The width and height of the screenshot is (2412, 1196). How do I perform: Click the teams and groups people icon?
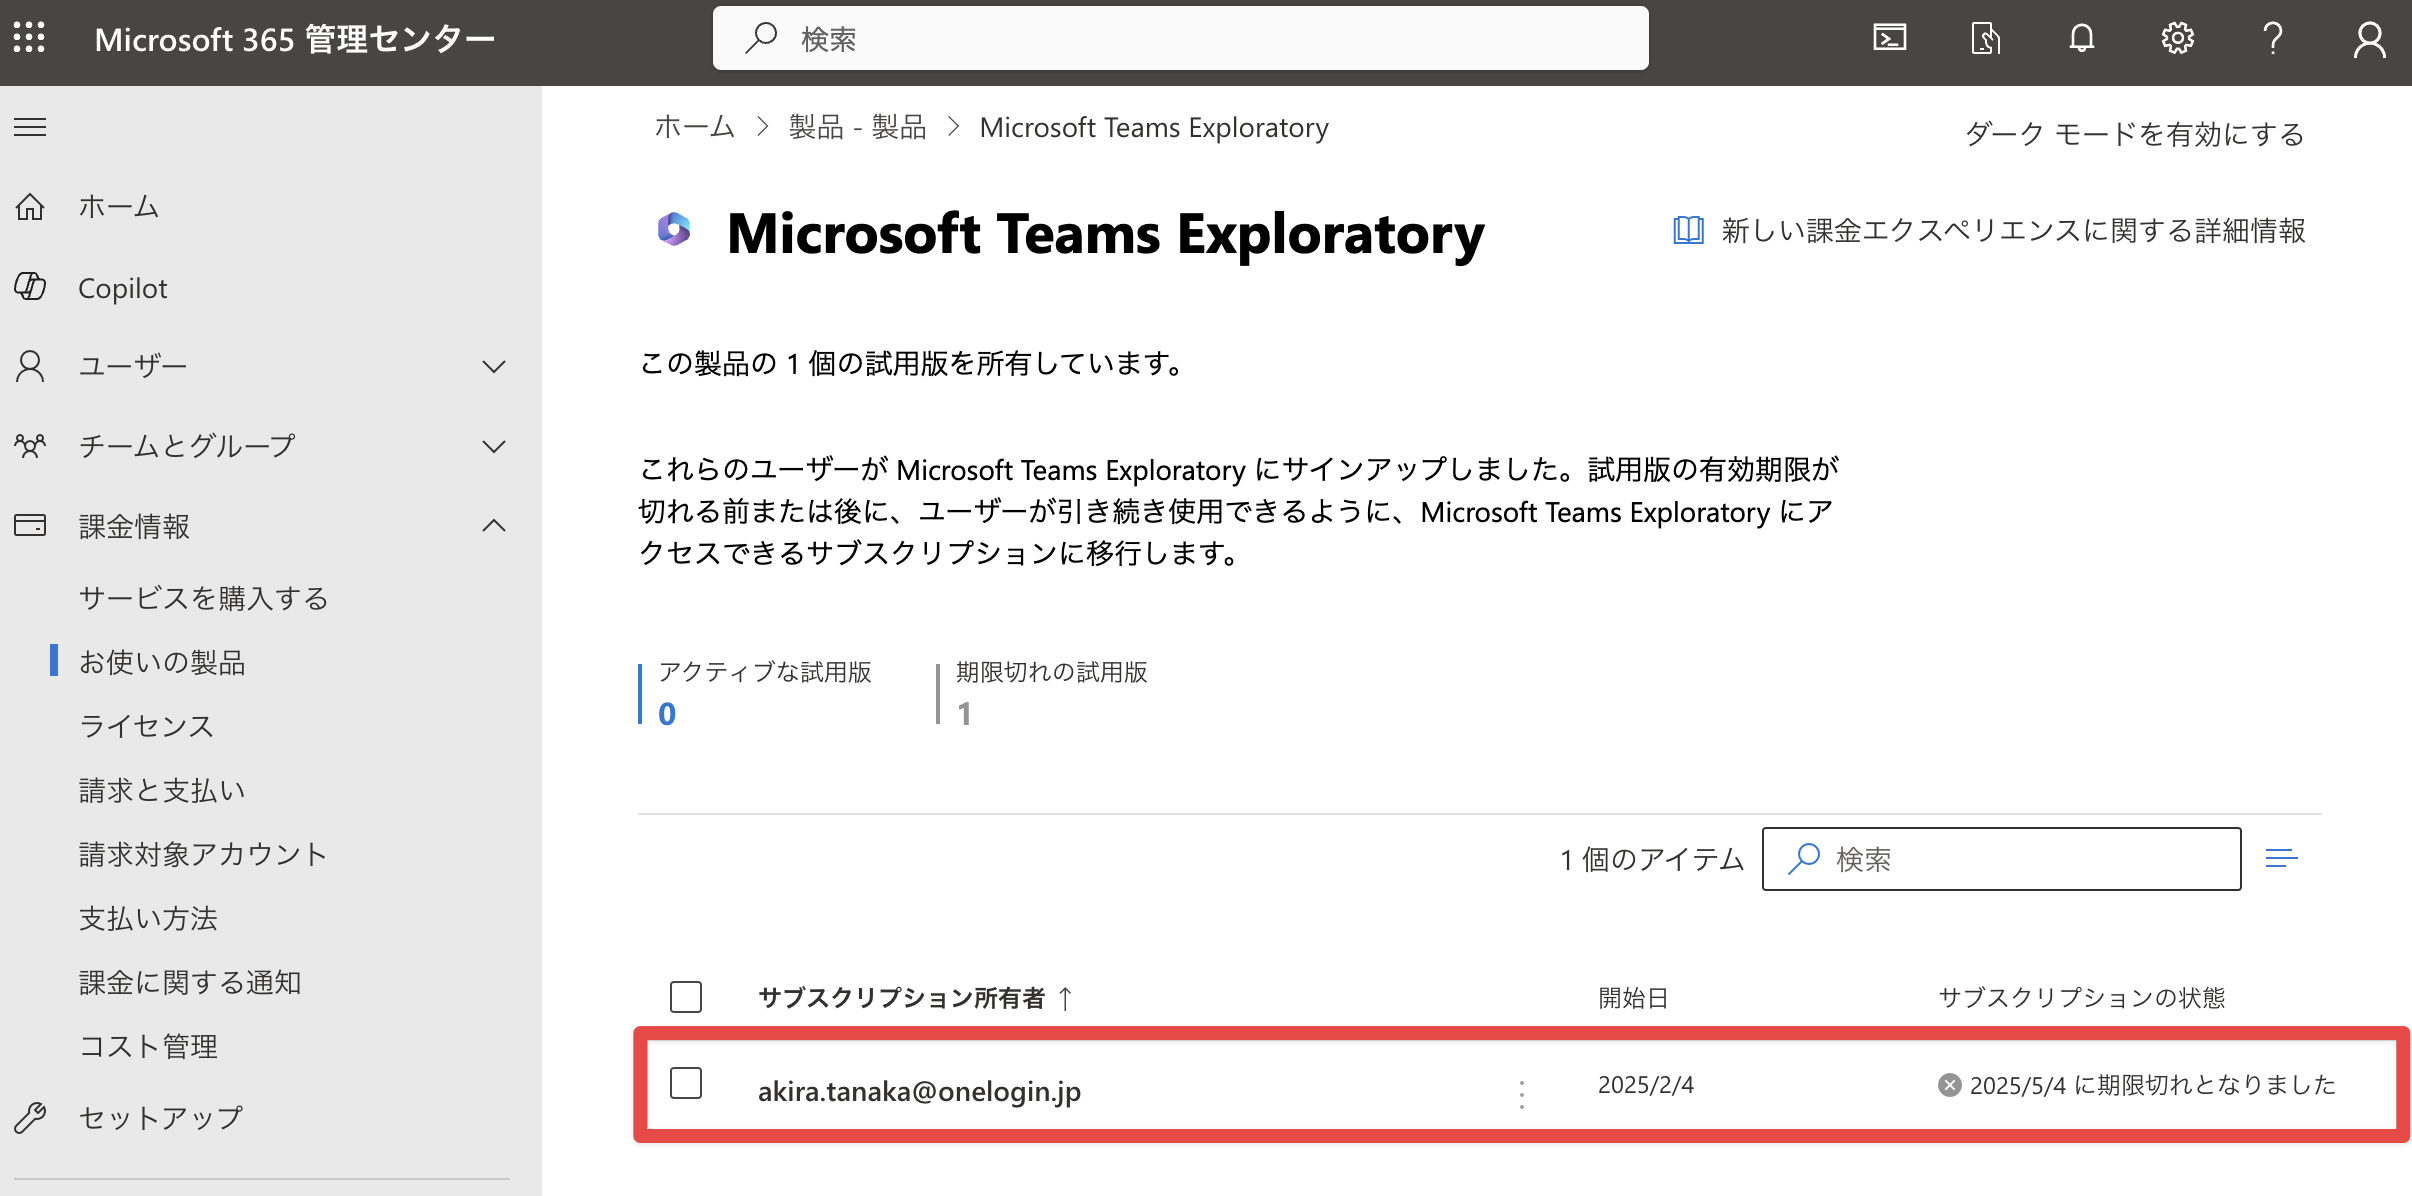pyautogui.click(x=30, y=445)
